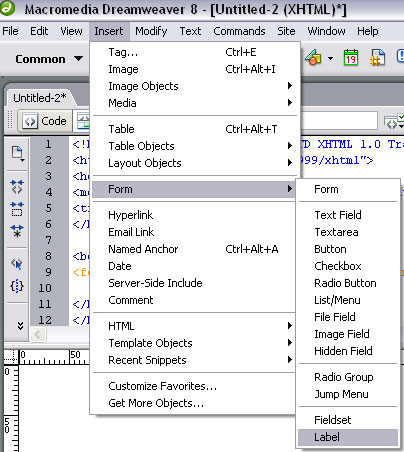Click the Templates icon in Insert bar
The width and height of the screenshot is (404, 452).
pos(313,58)
